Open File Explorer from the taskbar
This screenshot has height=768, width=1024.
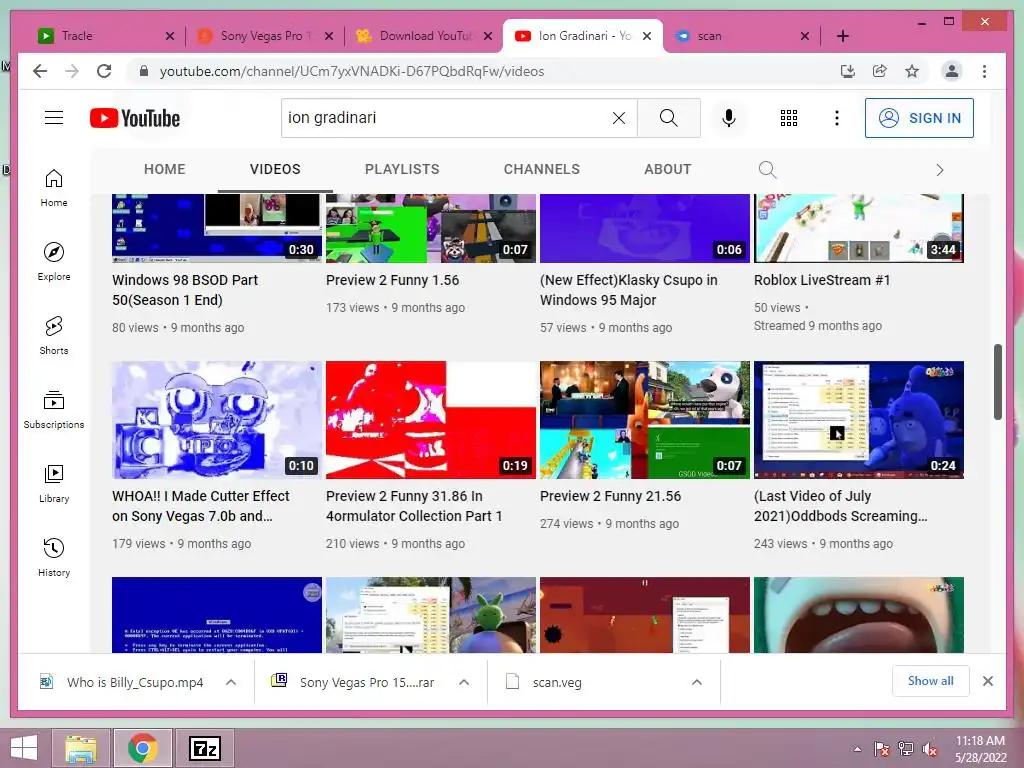coord(81,748)
